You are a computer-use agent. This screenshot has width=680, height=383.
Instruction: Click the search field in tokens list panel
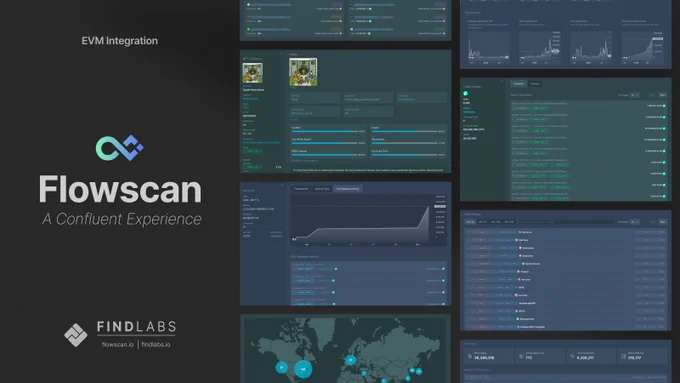[566, 222]
